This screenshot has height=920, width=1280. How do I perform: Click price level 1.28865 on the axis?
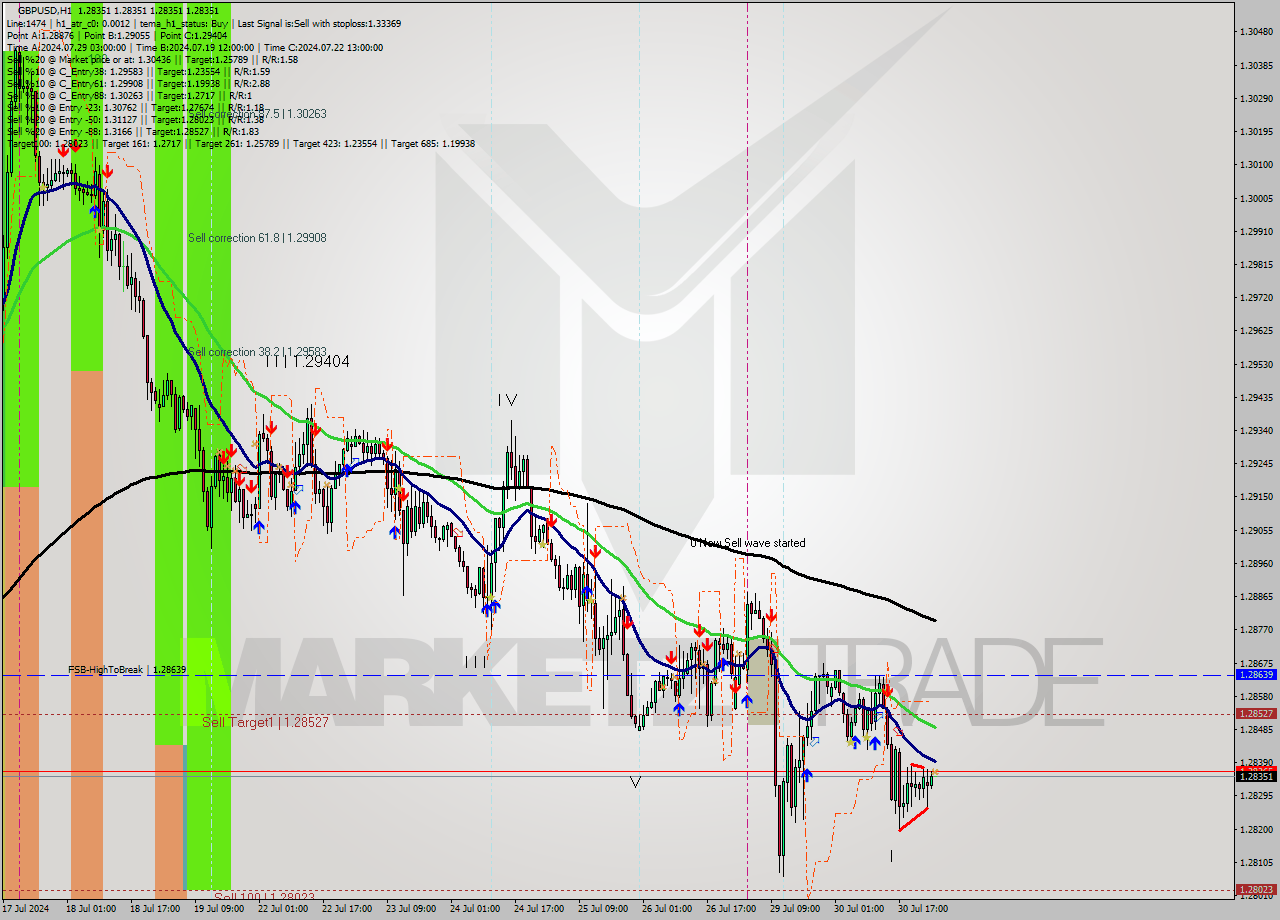[1255, 596]
